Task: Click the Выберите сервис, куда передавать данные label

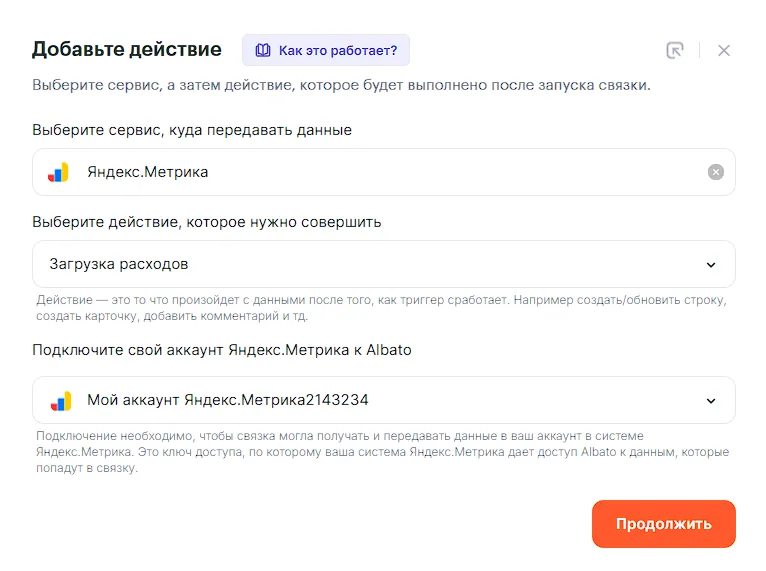Action: click(192, 130)
